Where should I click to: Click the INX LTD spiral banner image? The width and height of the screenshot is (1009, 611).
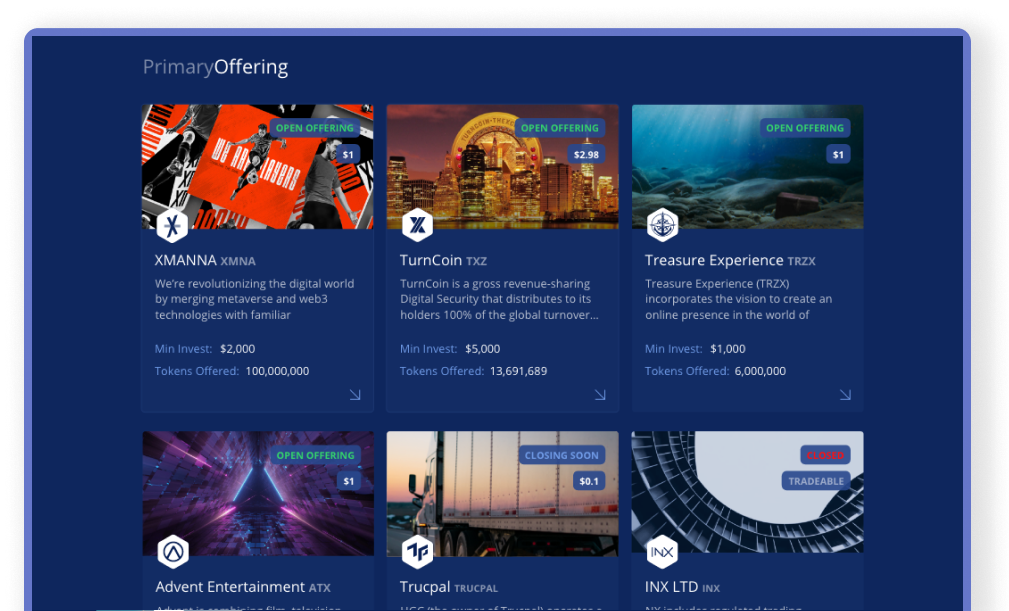[748, 493]
